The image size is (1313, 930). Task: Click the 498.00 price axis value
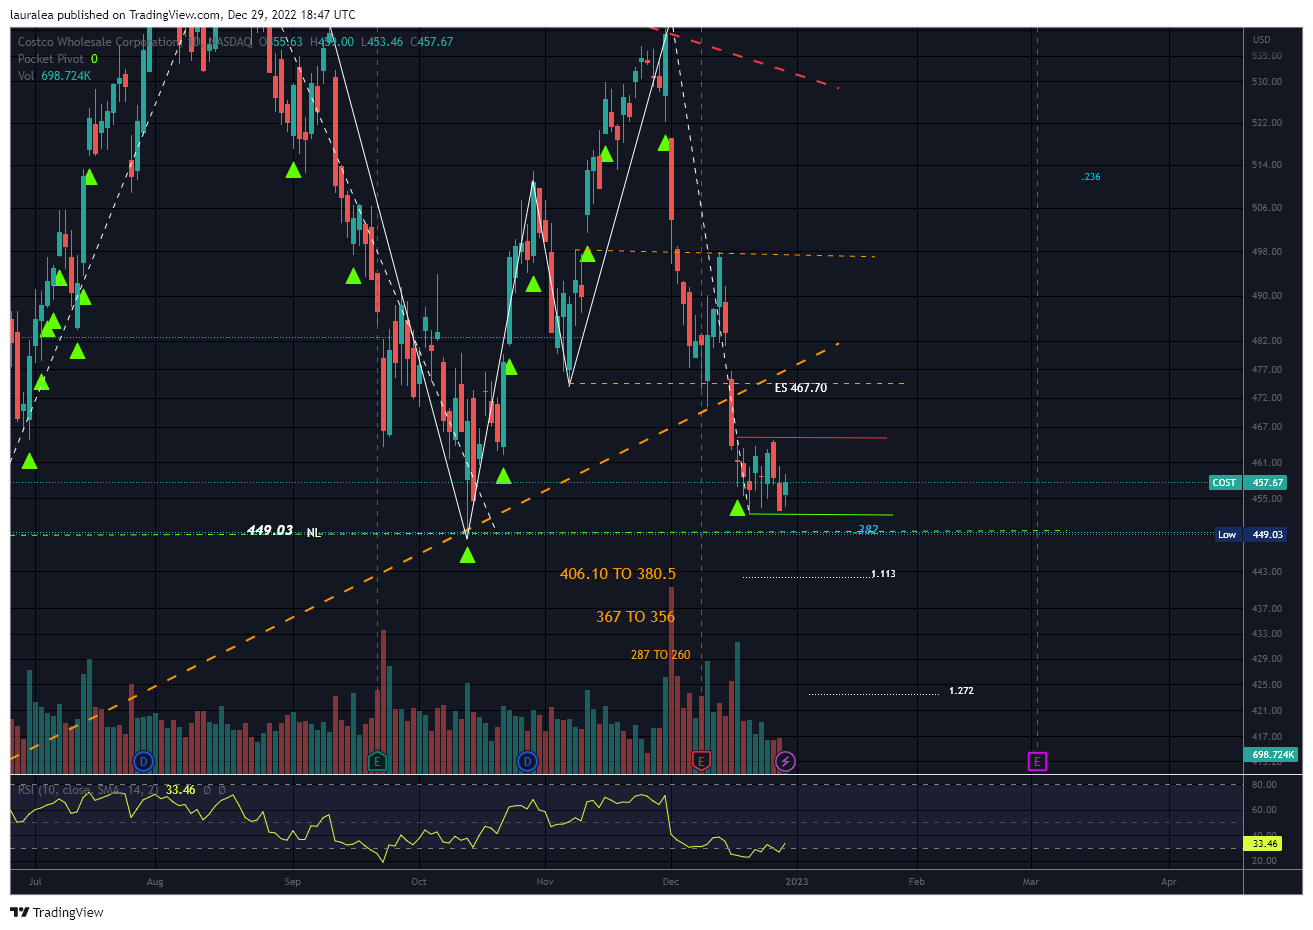tap(1267, 252)
